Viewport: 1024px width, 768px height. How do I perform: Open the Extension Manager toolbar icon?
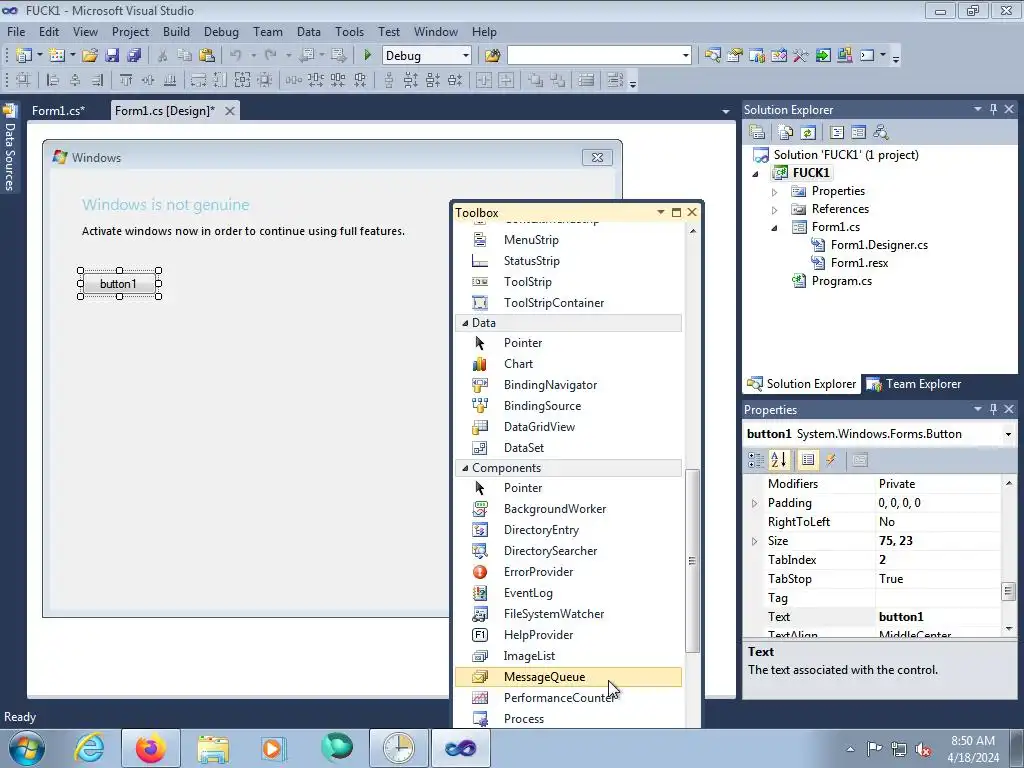844,56
